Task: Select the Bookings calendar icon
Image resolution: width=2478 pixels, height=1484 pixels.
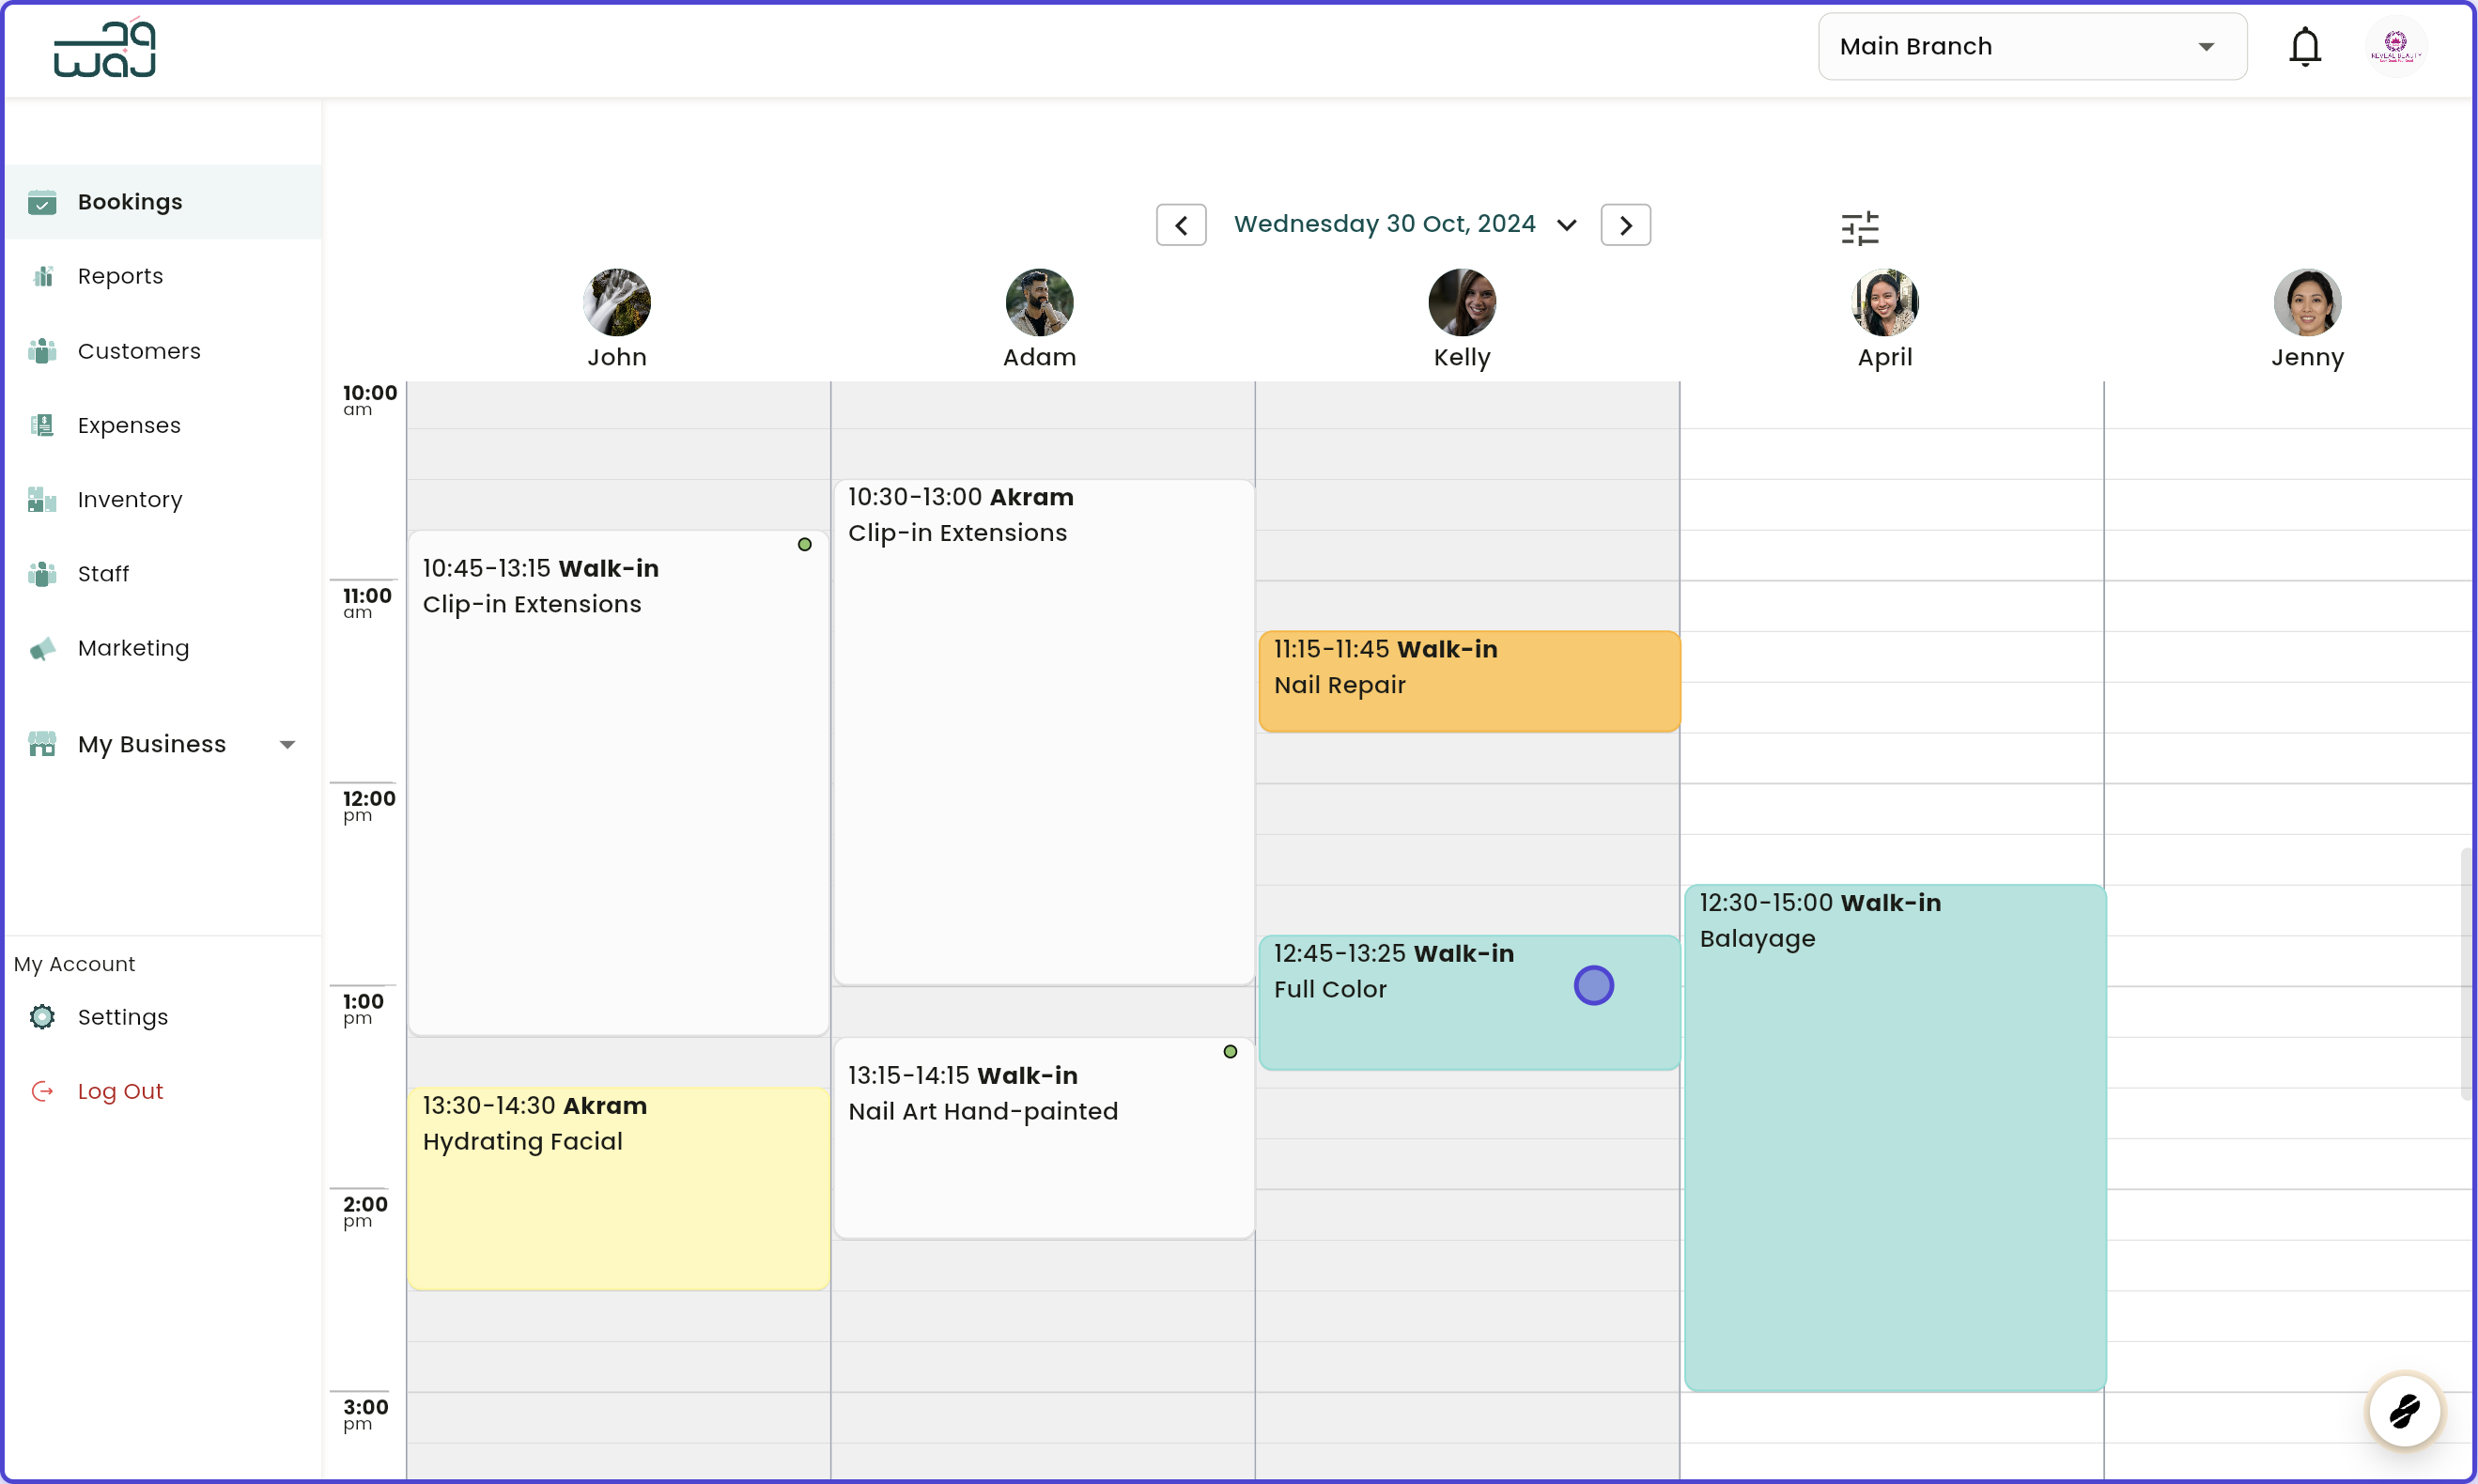Action: [42, 202]
